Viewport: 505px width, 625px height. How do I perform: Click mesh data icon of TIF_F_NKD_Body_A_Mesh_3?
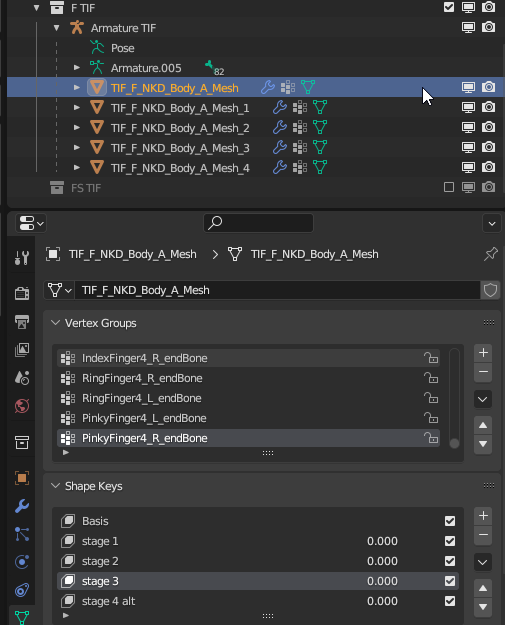[x=320, y=147]
